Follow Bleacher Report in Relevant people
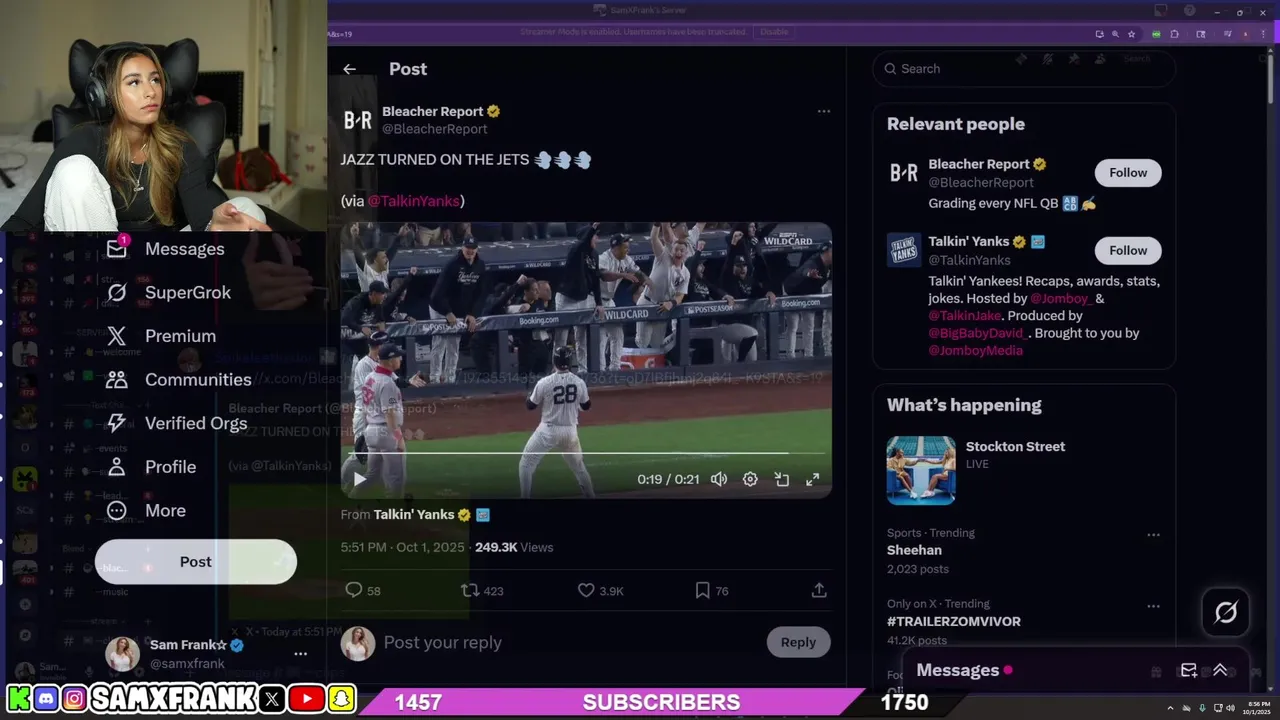This screenshot has height=720, width=1280. coord(1128,173)
